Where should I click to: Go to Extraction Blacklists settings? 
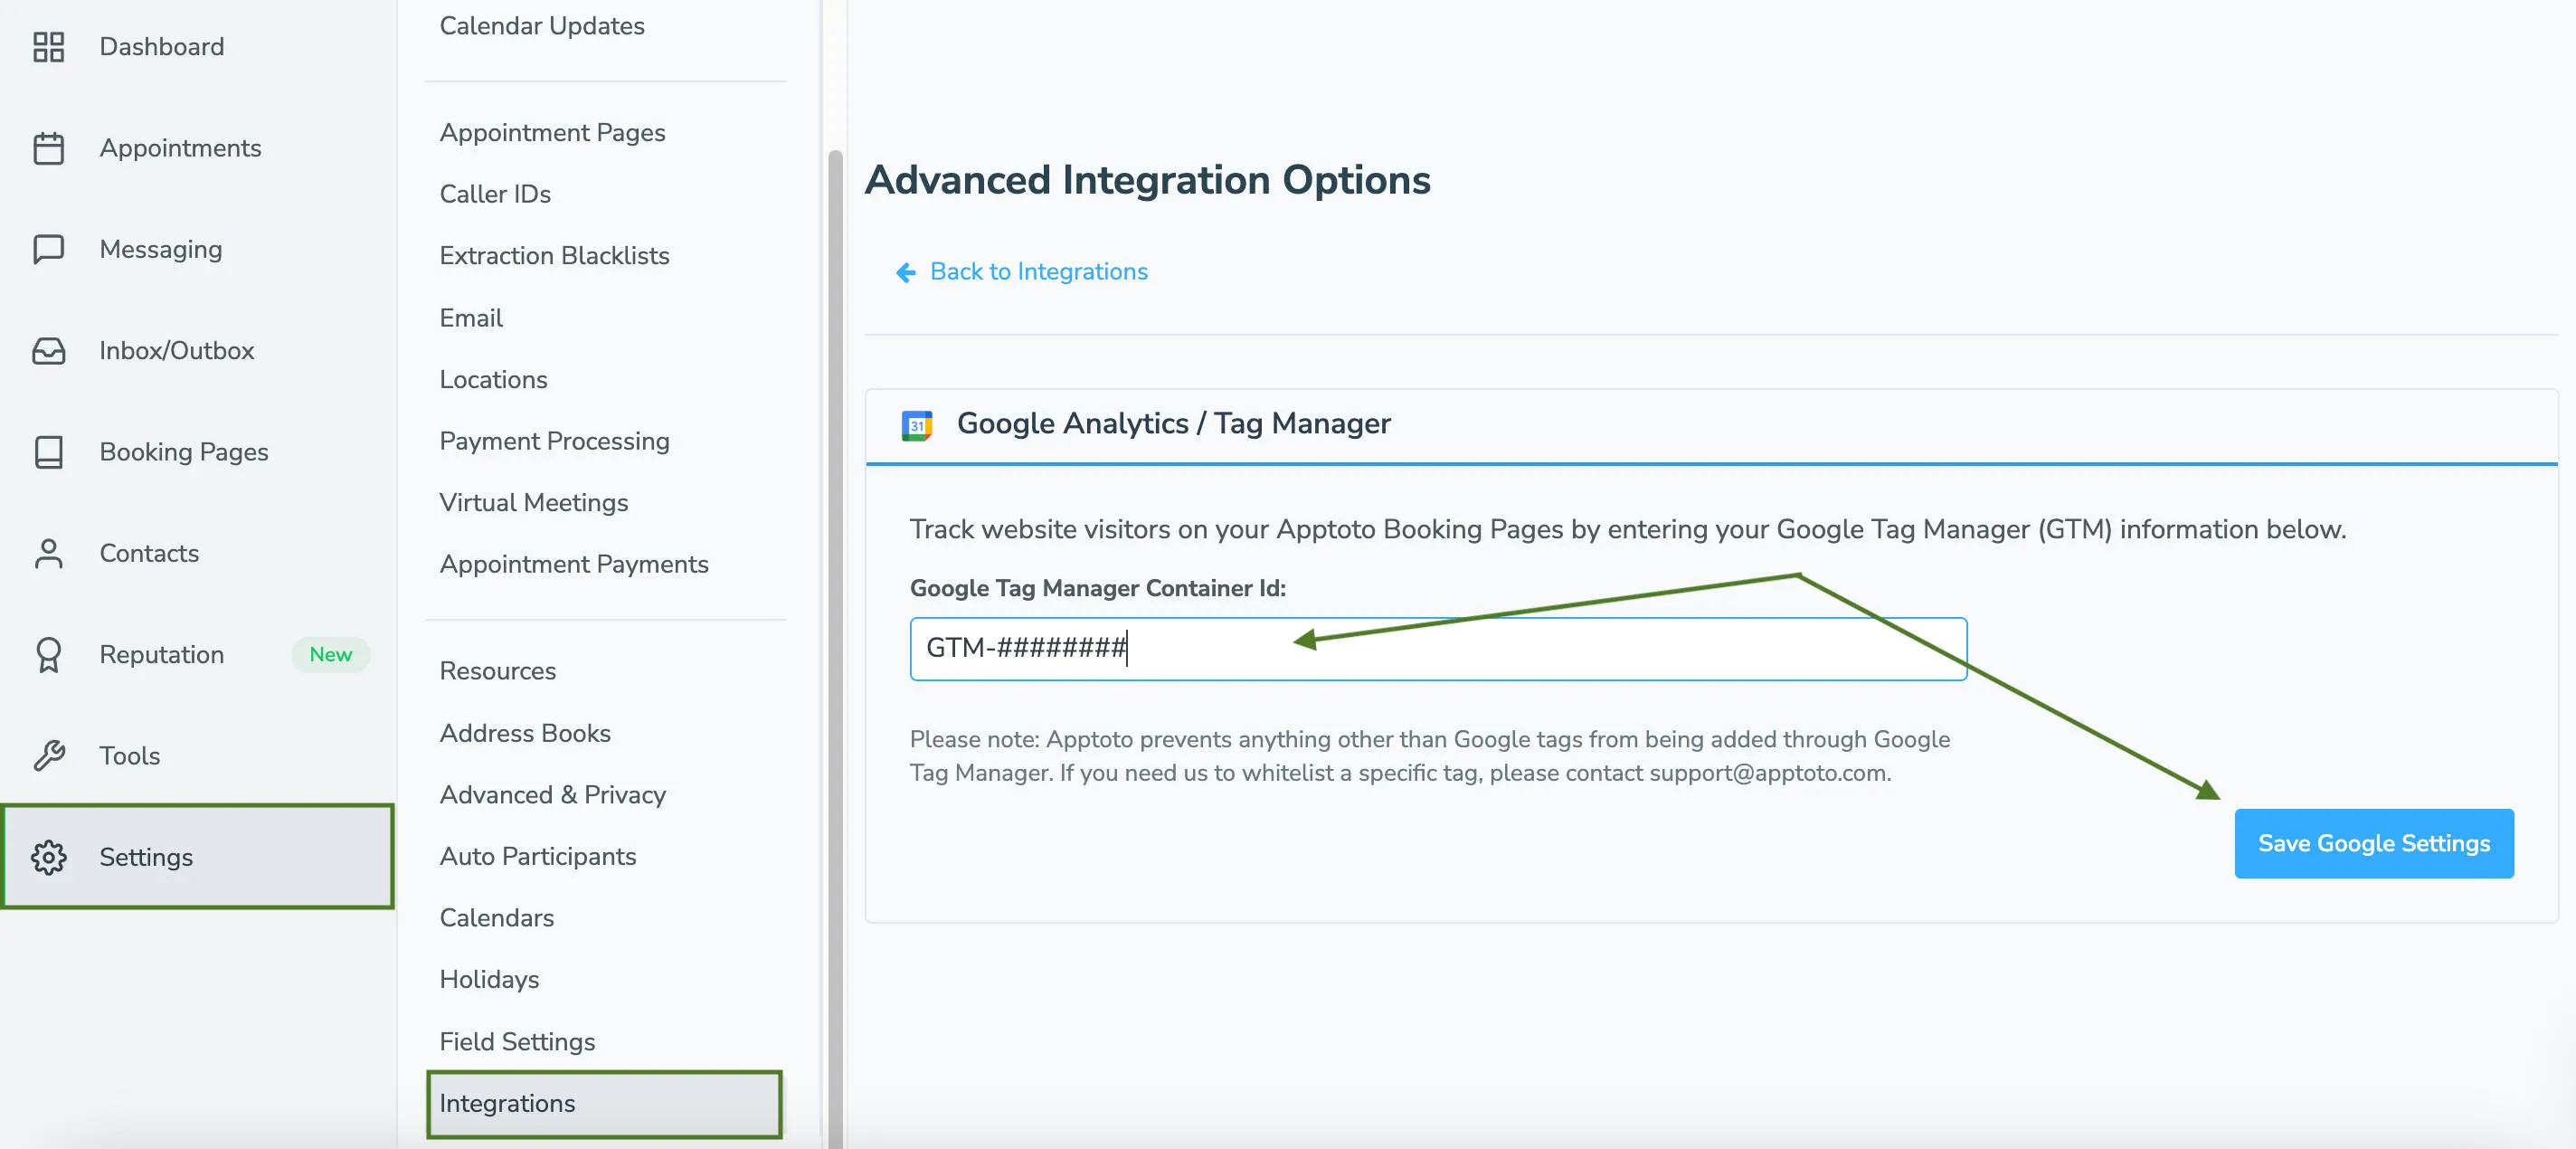[554, 255]
